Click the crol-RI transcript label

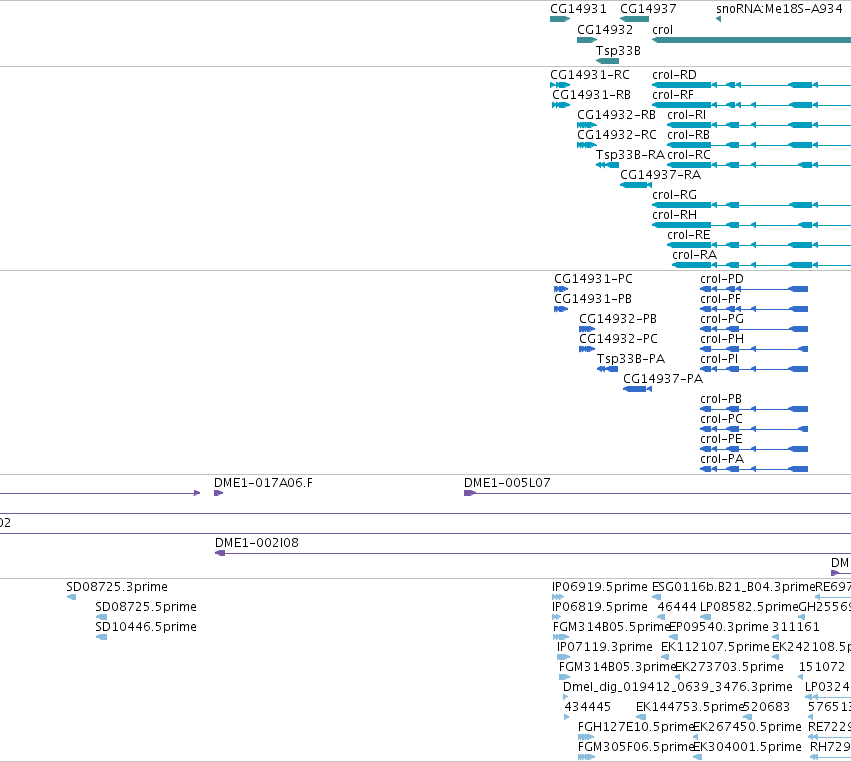coord(687,115)
